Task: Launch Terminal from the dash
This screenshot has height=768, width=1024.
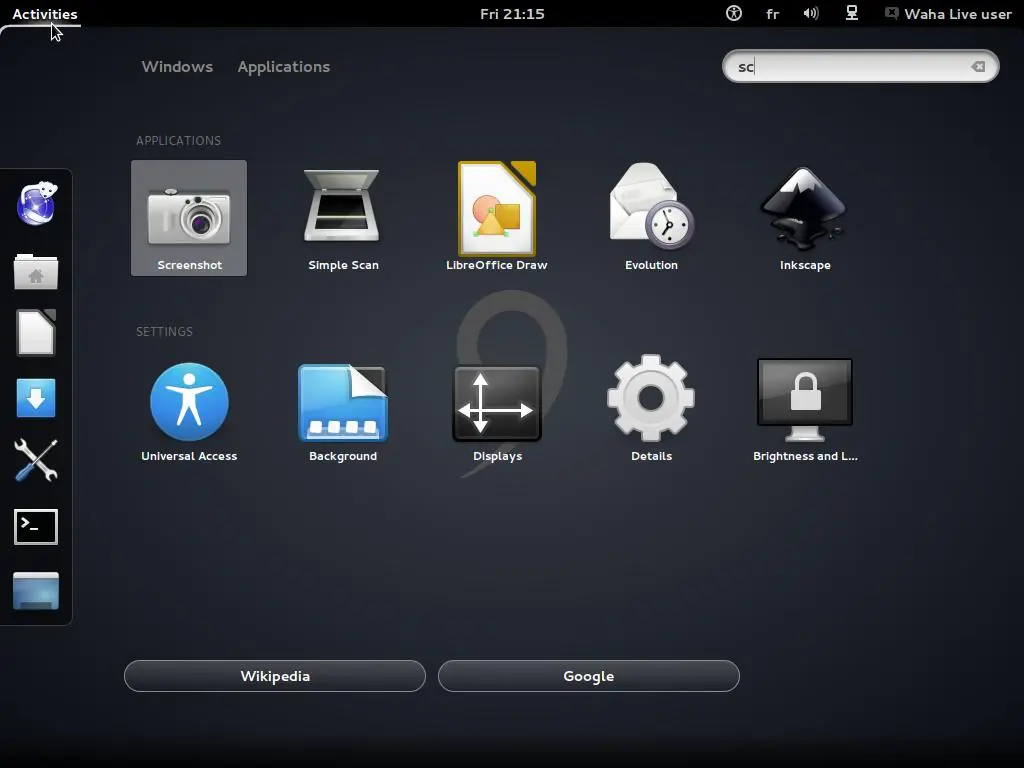Action: (x=36, y=526)
